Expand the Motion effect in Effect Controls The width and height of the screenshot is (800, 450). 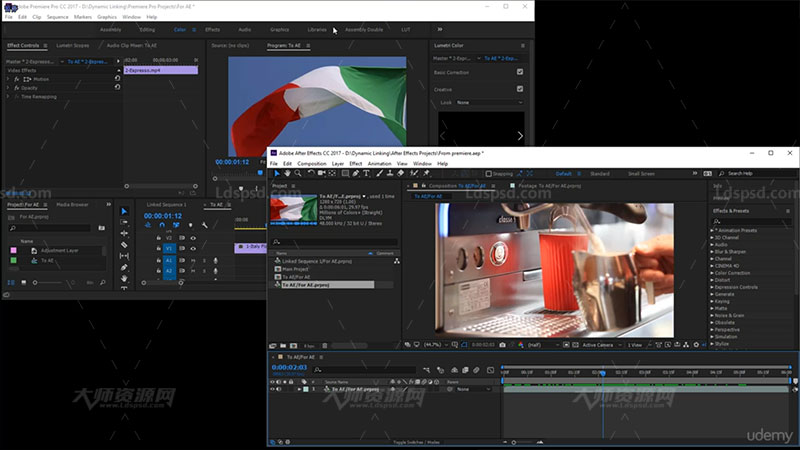coord(8,79)
